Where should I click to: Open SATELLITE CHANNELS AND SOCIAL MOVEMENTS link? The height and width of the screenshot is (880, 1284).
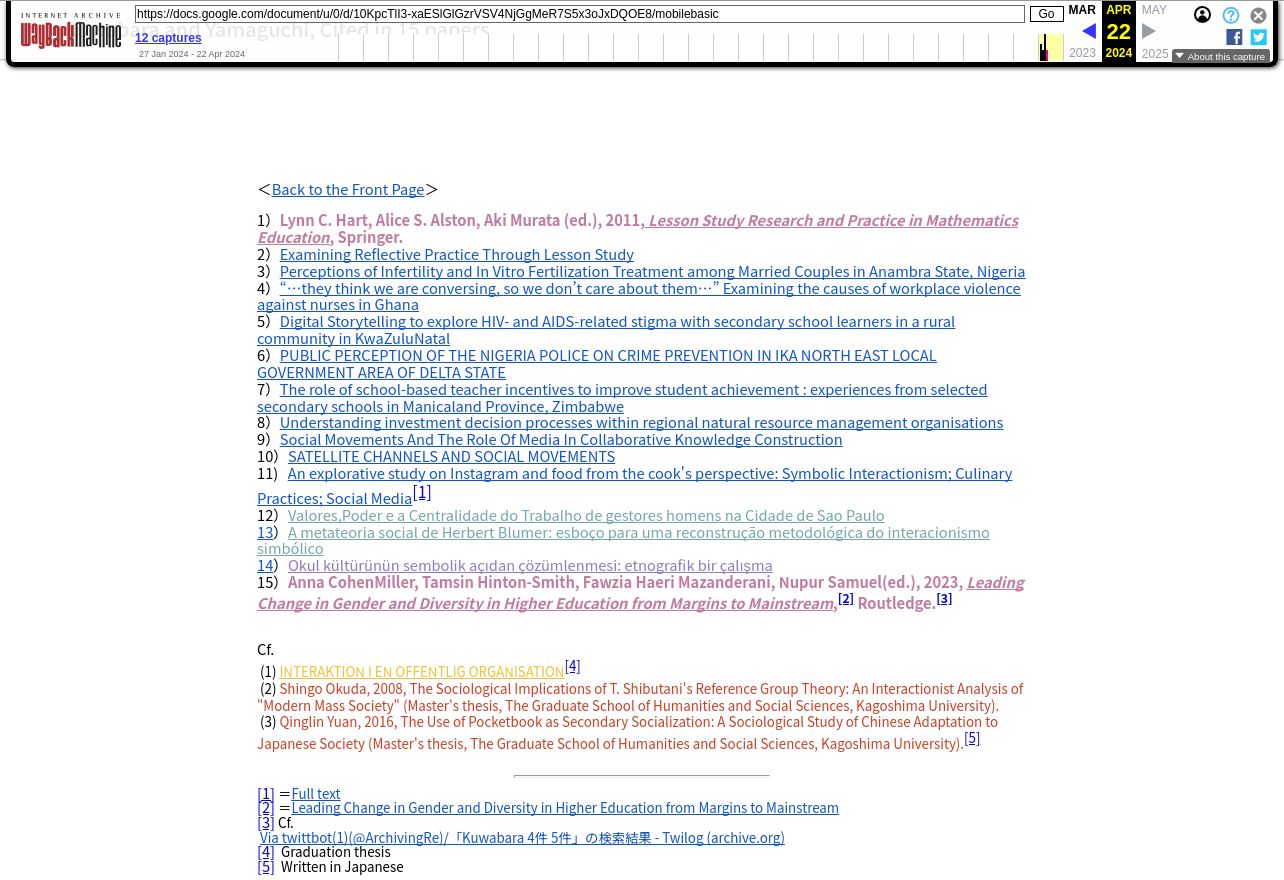[451, 456]
